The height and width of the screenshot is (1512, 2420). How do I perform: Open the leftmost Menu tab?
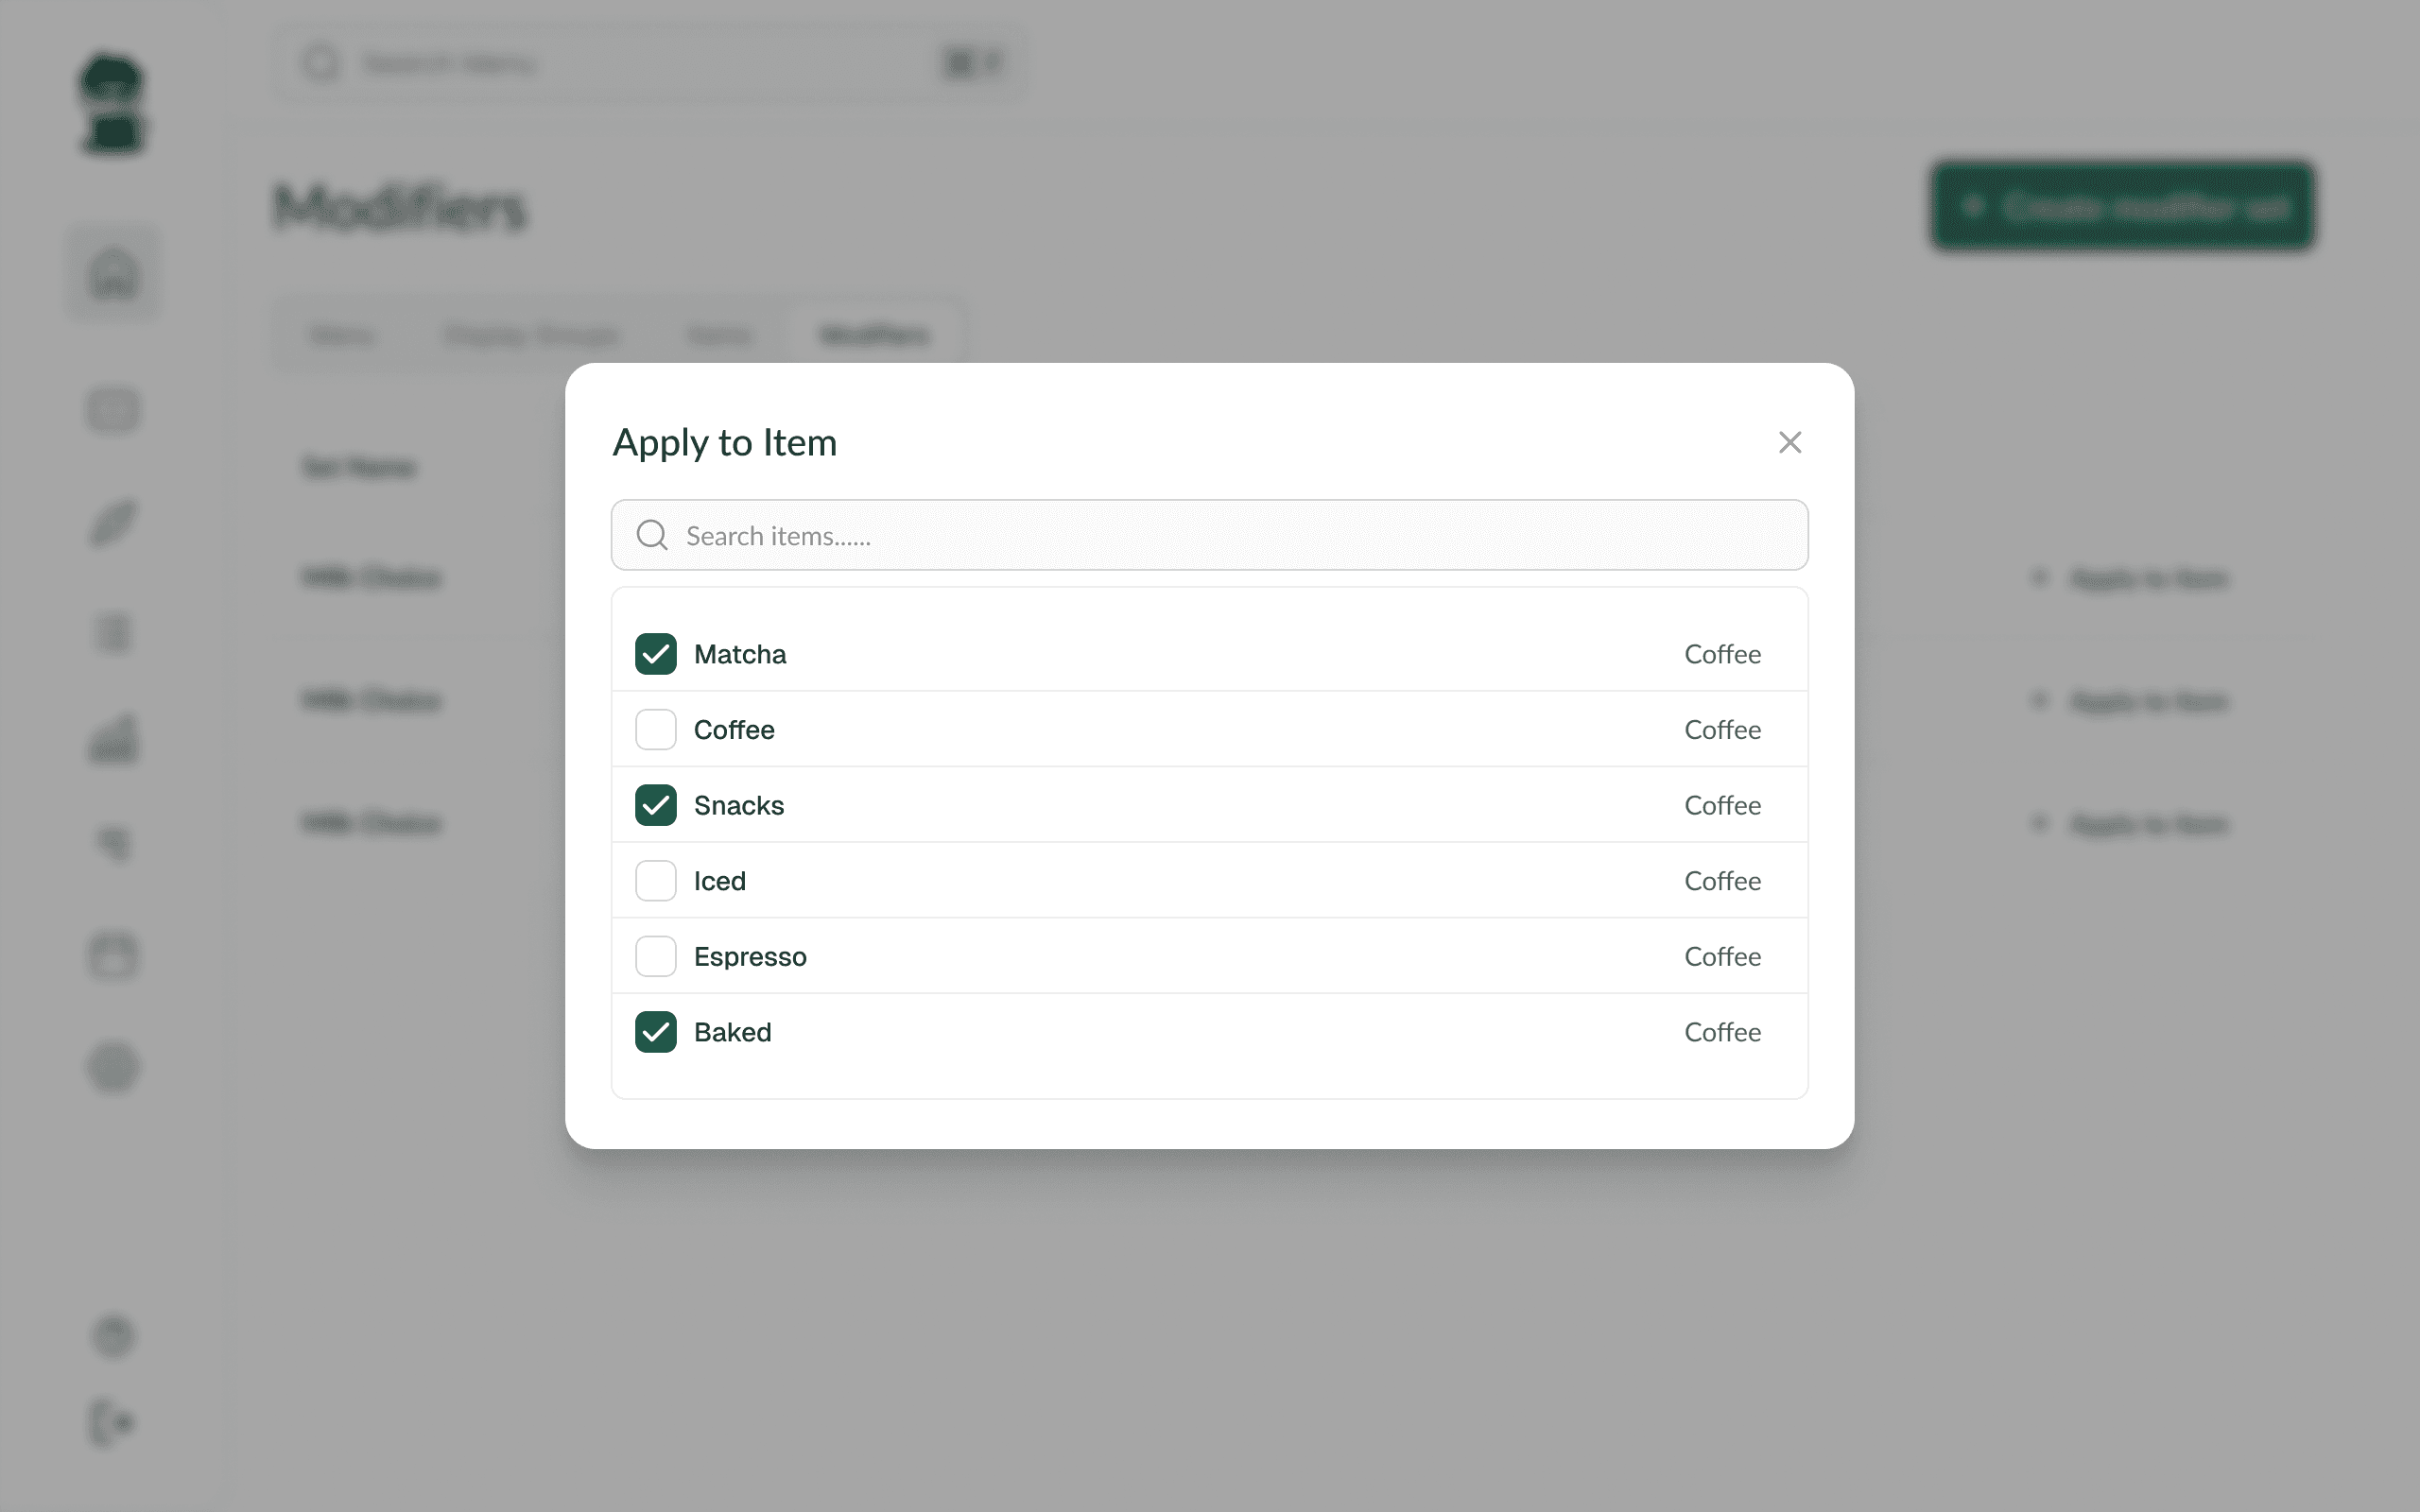[341, 335]
